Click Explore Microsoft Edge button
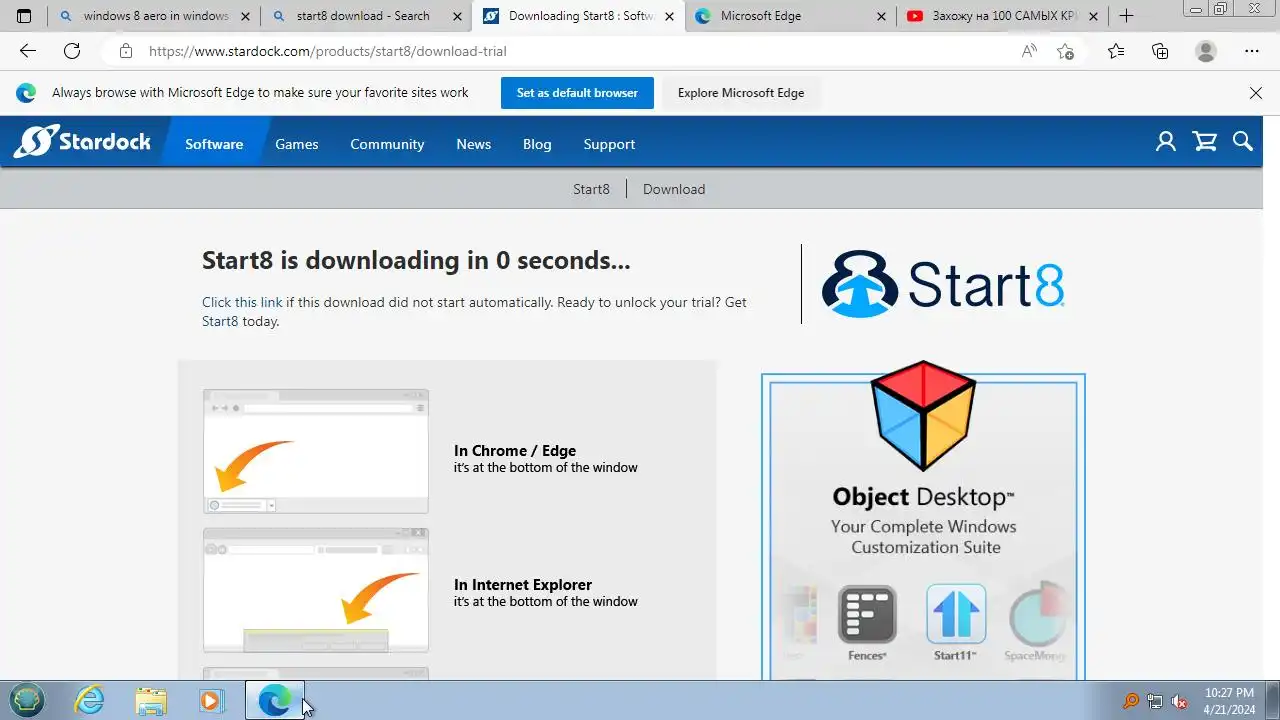The image size is (1280, 720). [x=741, y=93]
